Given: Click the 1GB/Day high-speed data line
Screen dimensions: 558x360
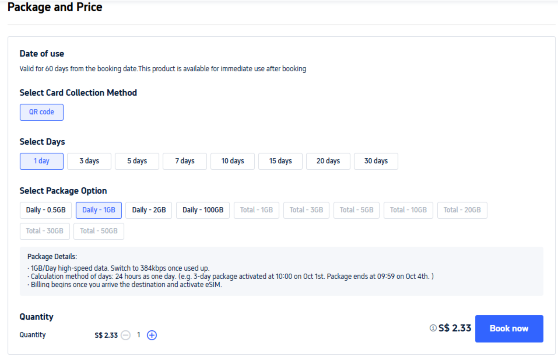Looking at the screenshot, I should [119, 268].
